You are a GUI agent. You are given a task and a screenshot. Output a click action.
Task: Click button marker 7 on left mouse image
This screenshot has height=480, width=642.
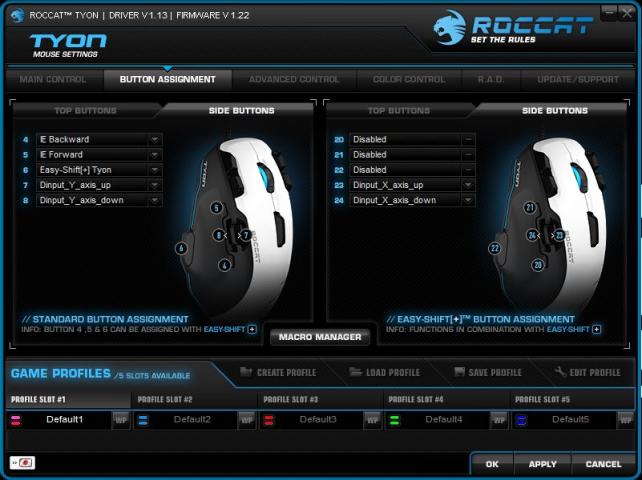pos(246,235)
